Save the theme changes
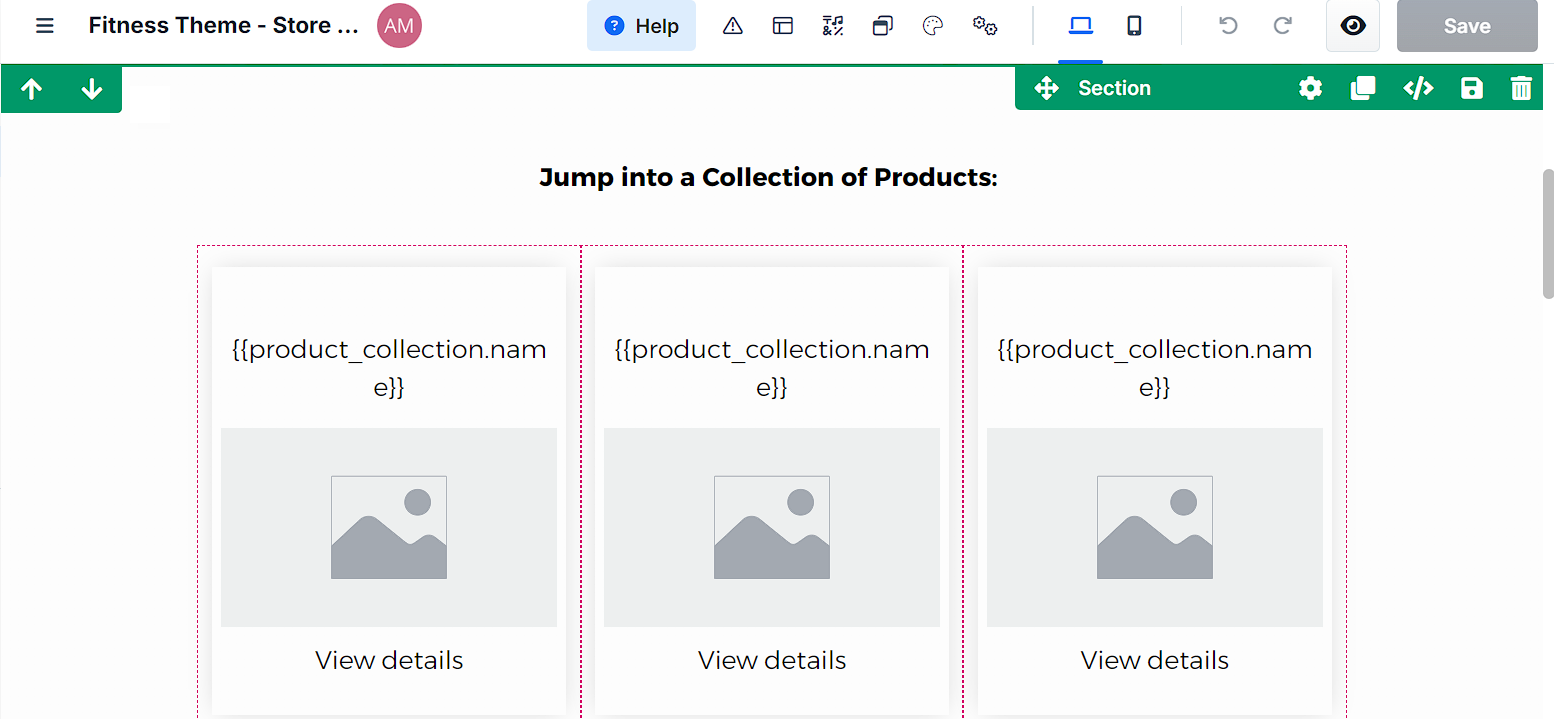The image size is (1554, 719). coord(1467,25)
